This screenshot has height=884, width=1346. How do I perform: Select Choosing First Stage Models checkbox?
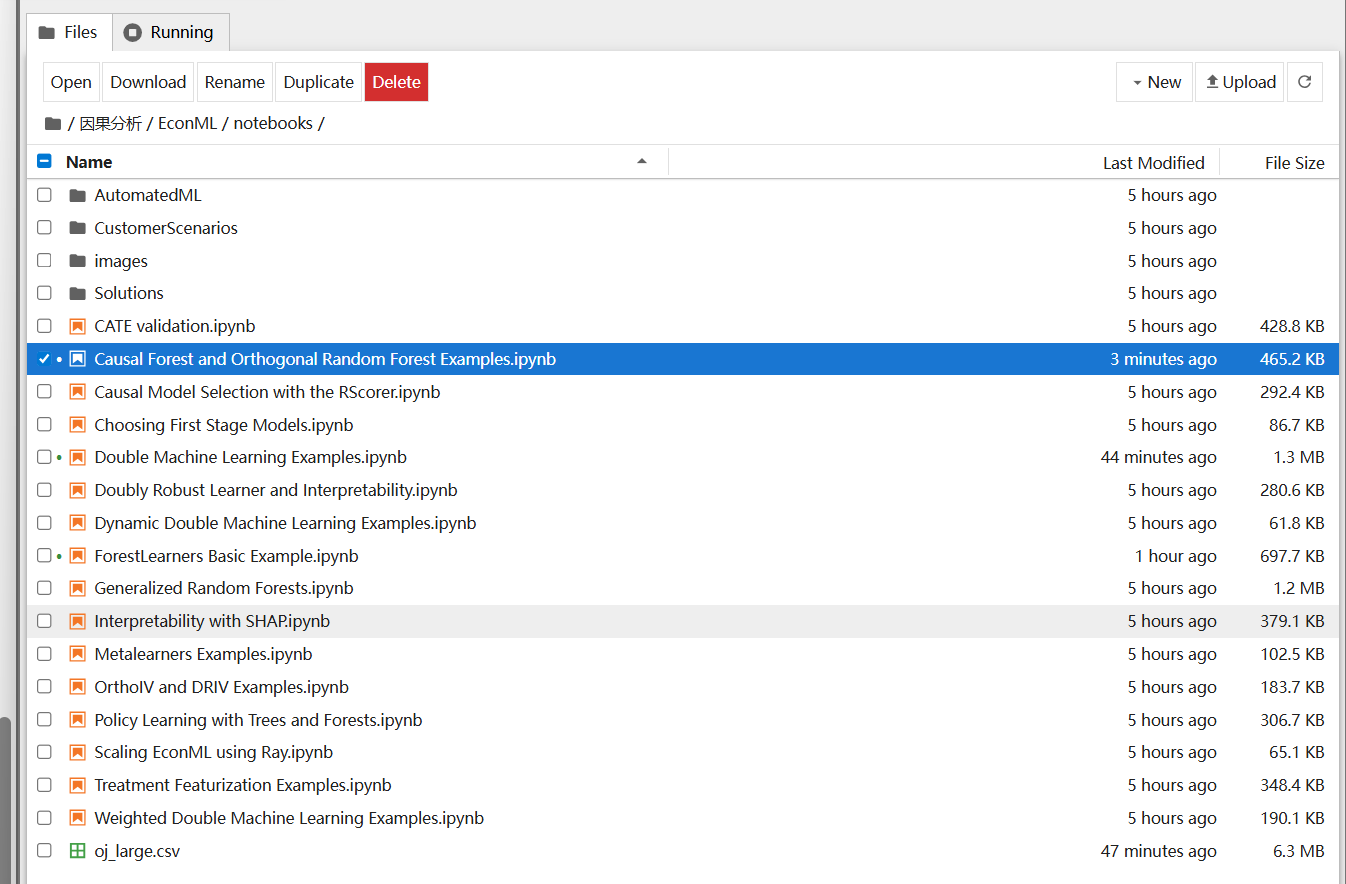[44, 425]
